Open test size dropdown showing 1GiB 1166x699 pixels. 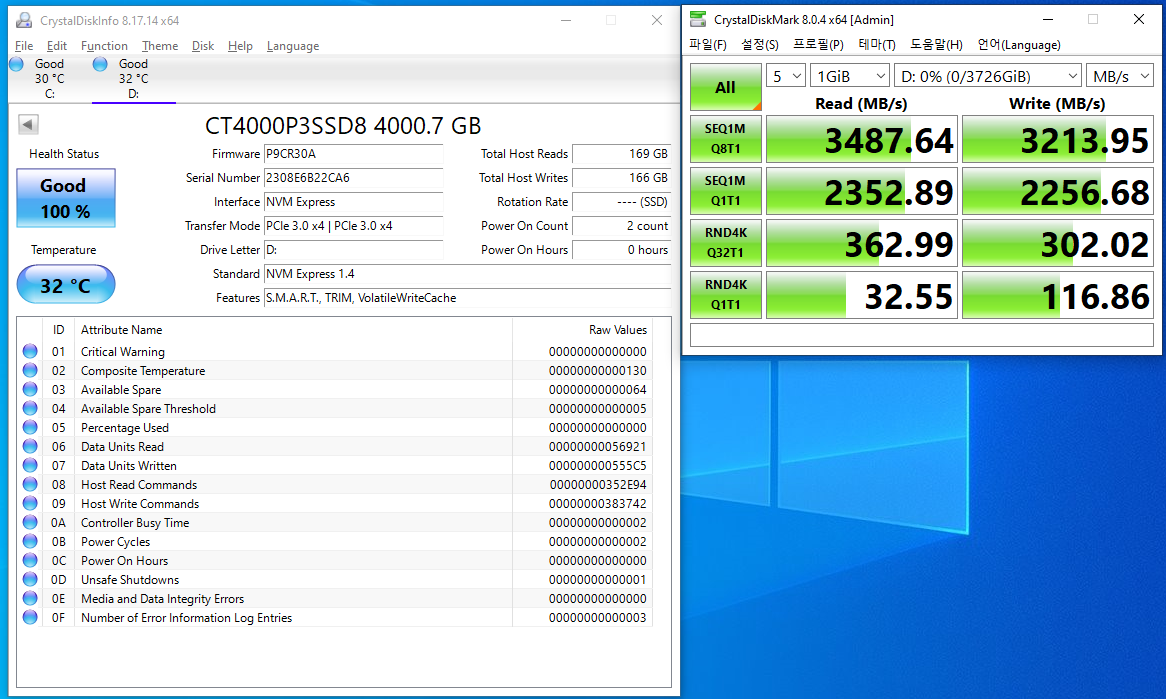850,76
